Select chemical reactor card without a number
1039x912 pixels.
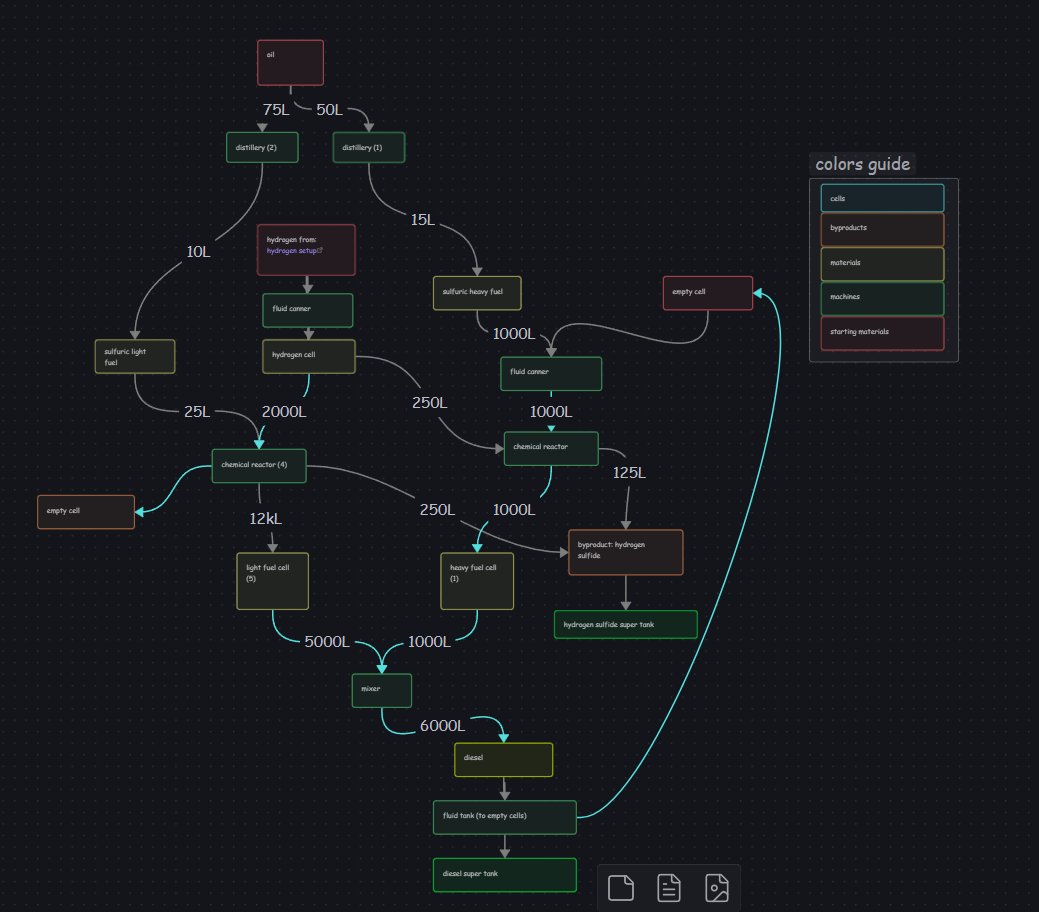(x=551, y=449)
